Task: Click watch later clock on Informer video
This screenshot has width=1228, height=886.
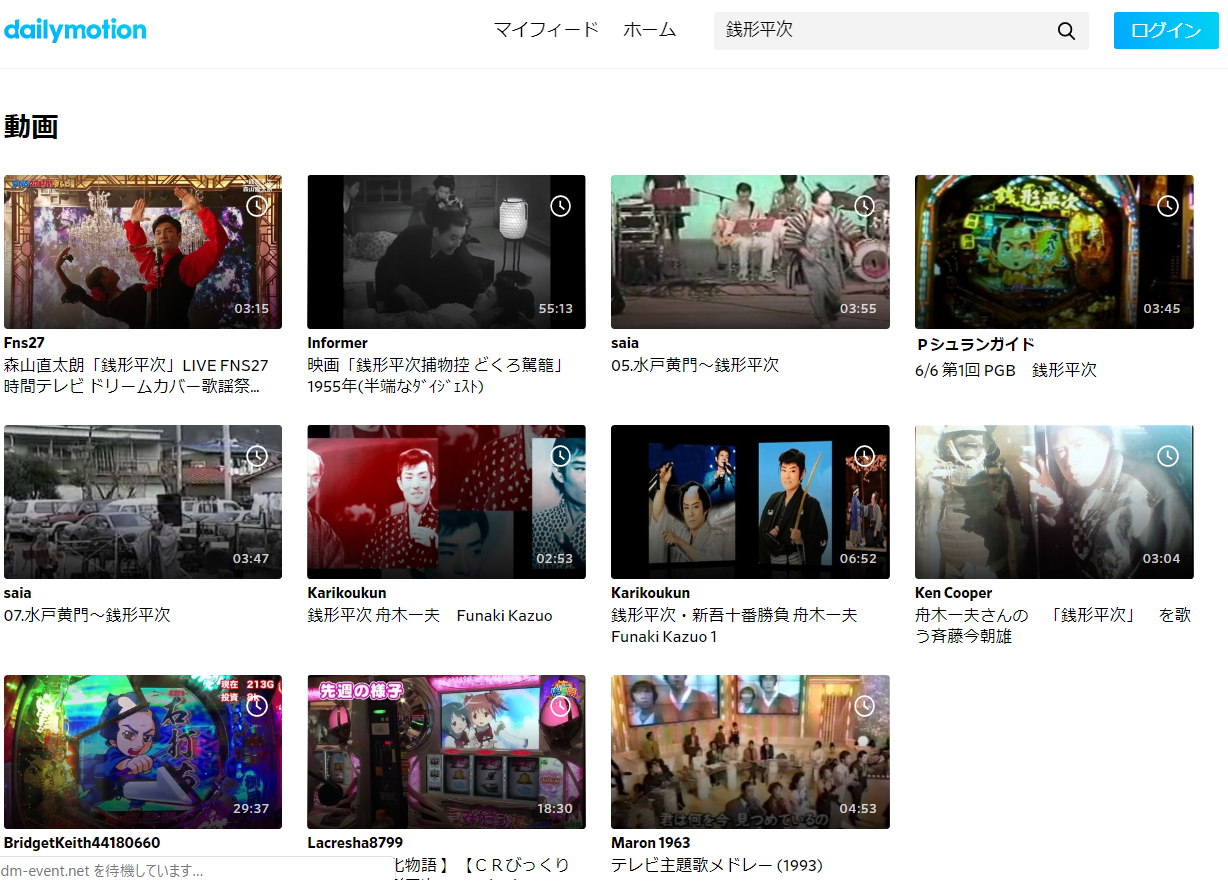Action: (x=560, y=205)
